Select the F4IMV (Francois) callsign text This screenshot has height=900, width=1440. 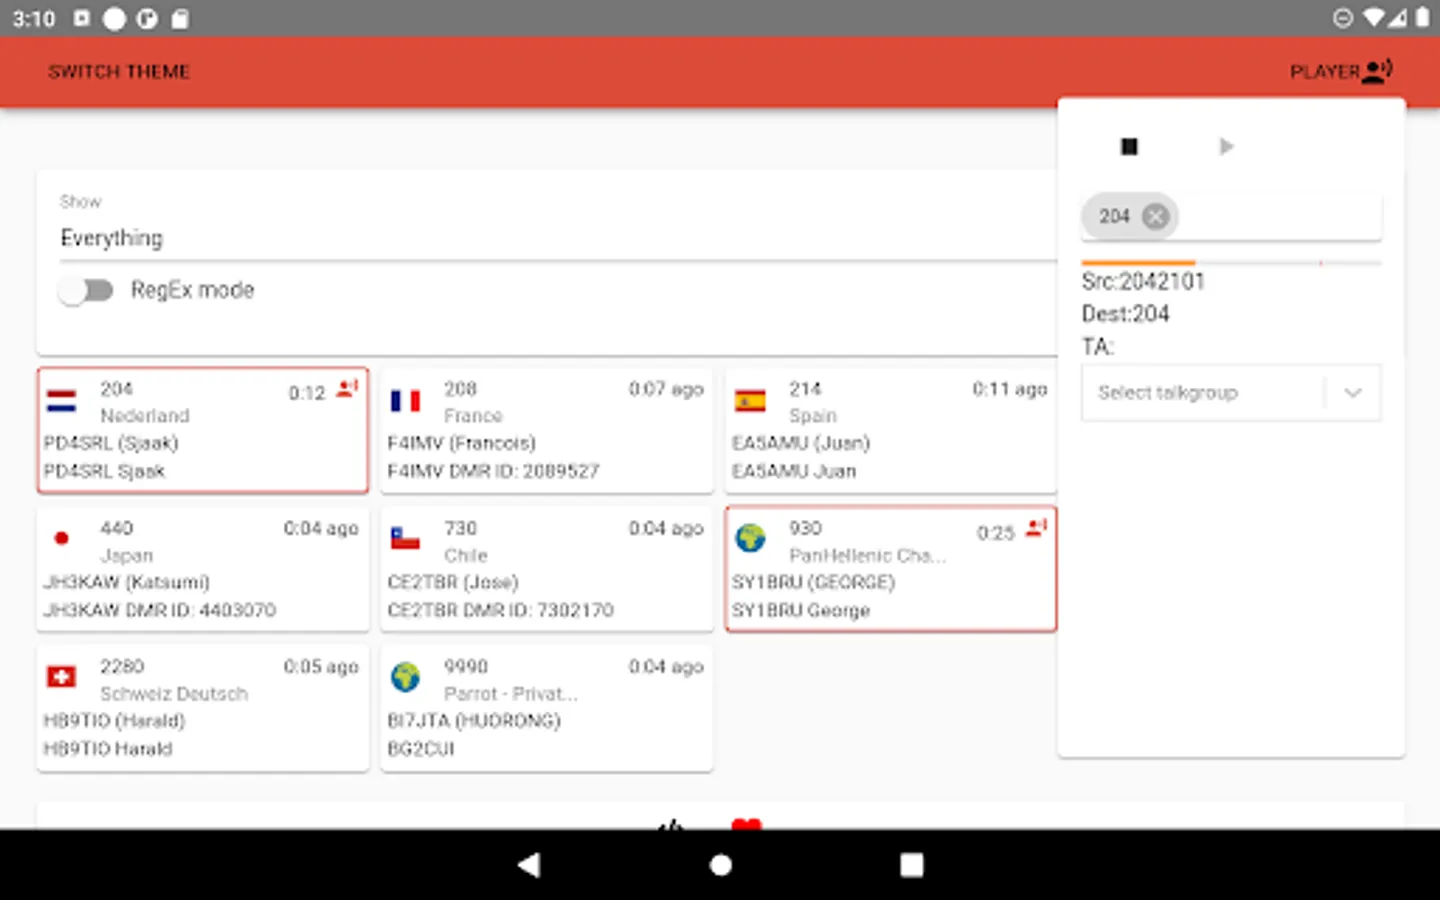pyautogui.click(x=461, y=443)
